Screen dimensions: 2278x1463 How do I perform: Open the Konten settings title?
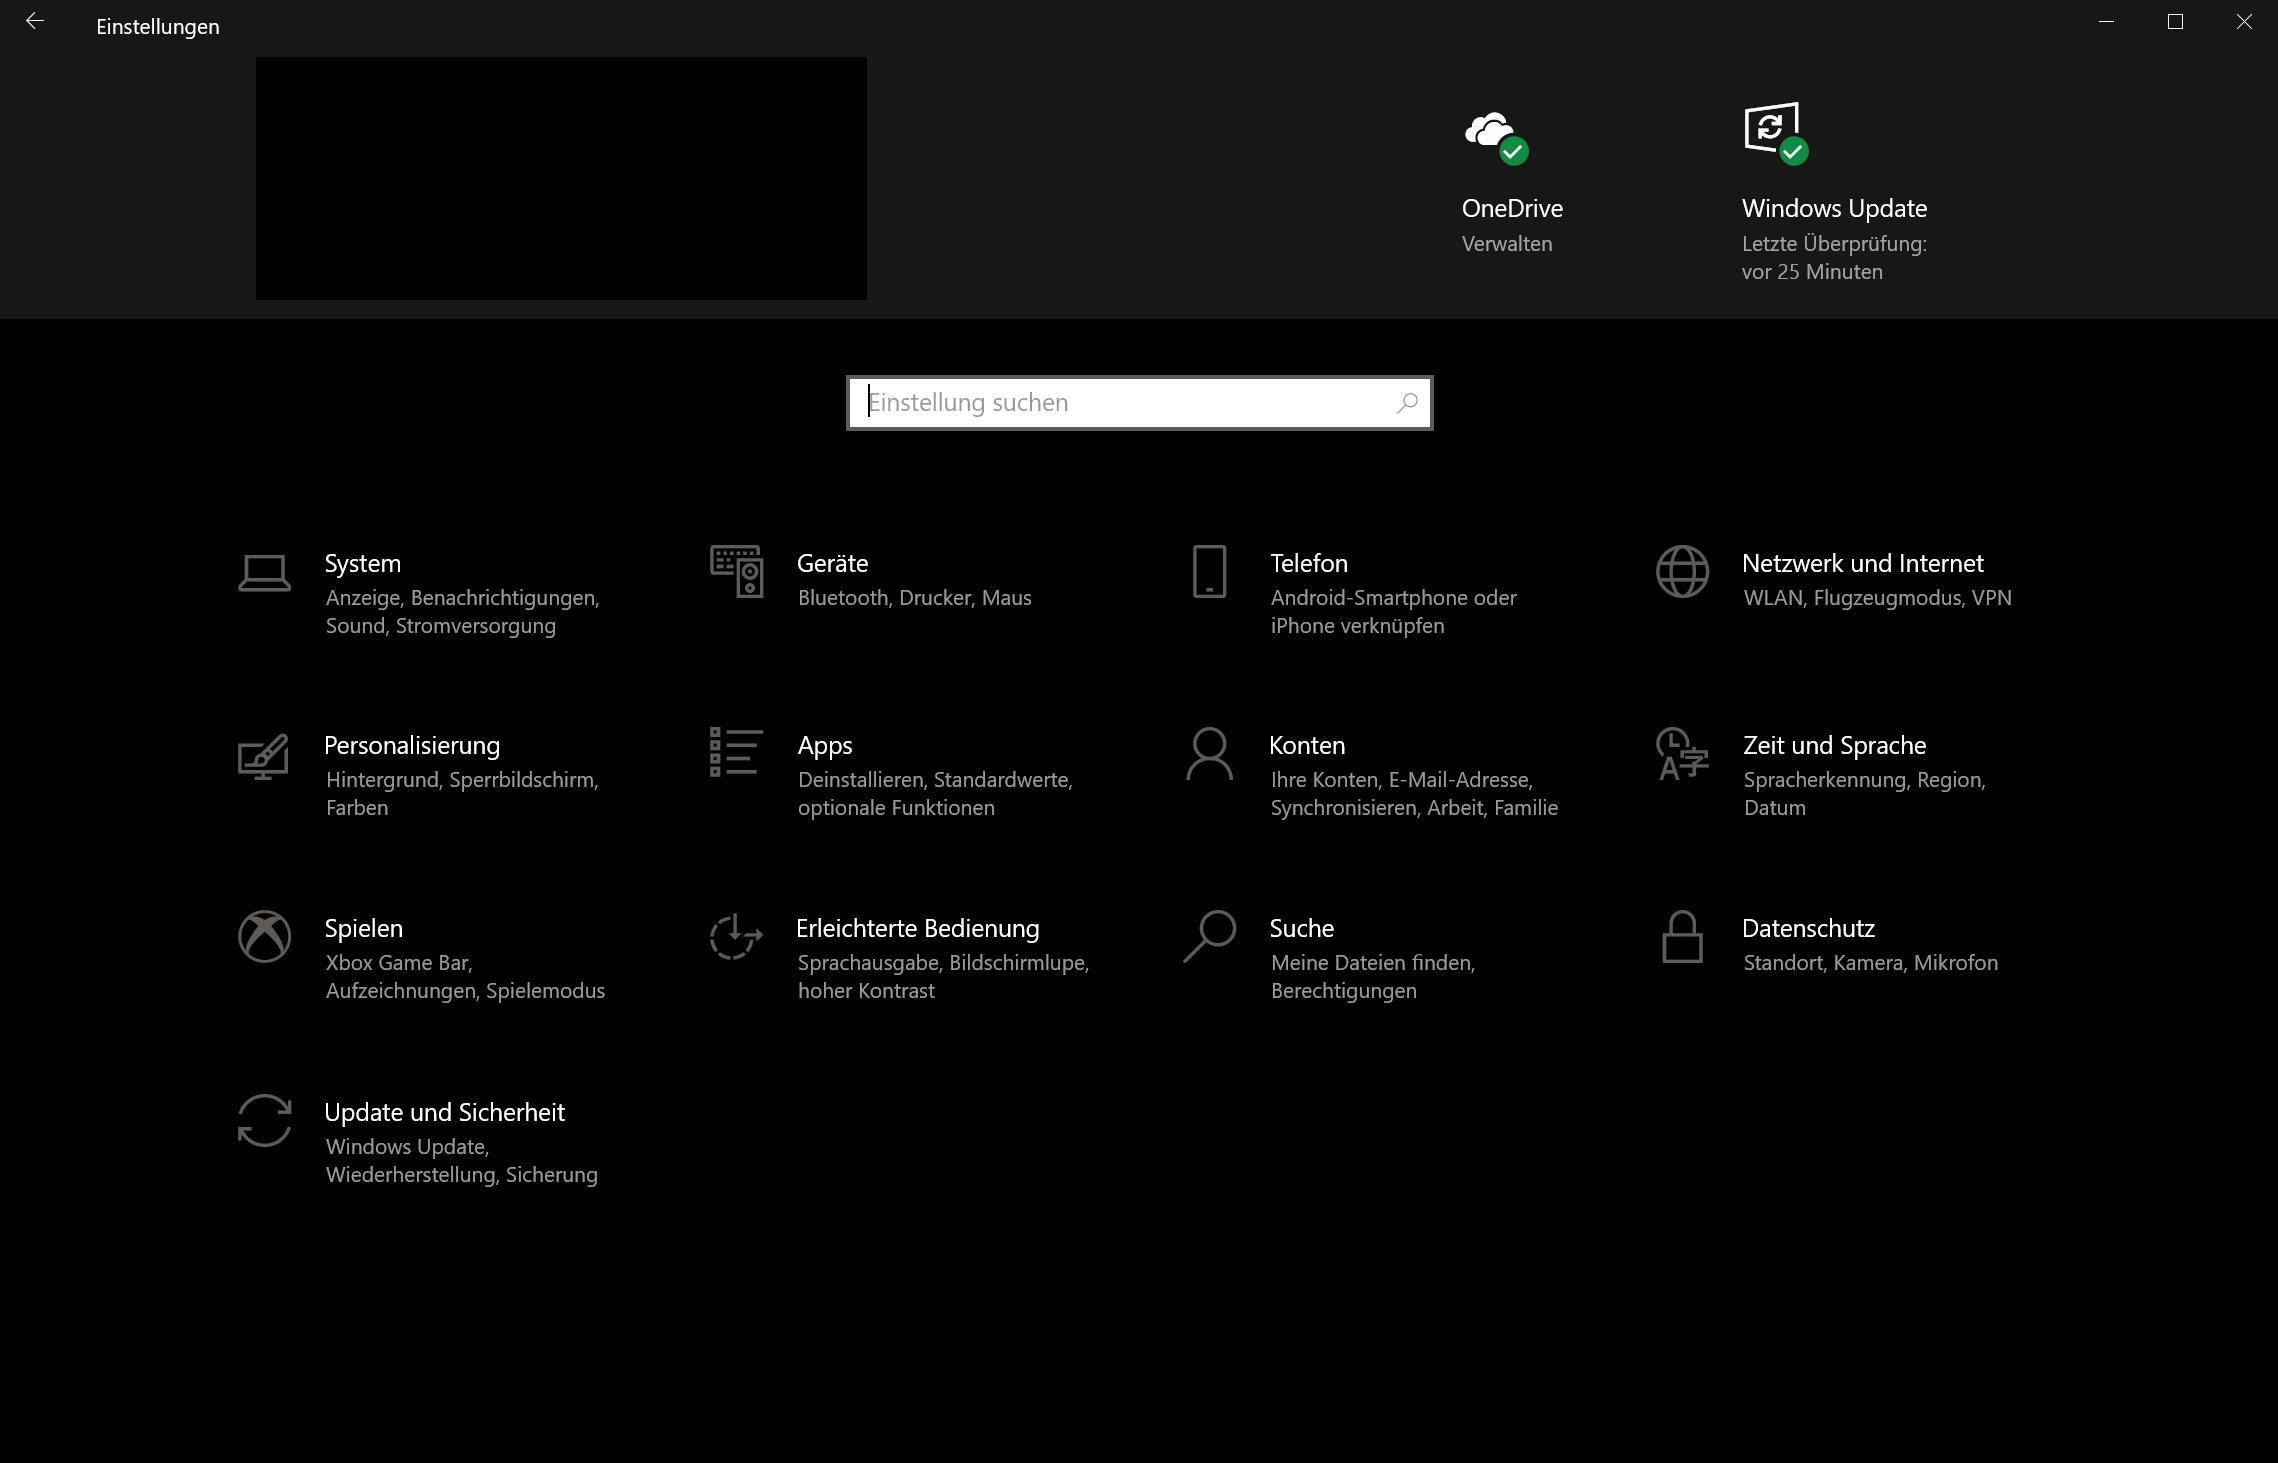point(1307,746)
